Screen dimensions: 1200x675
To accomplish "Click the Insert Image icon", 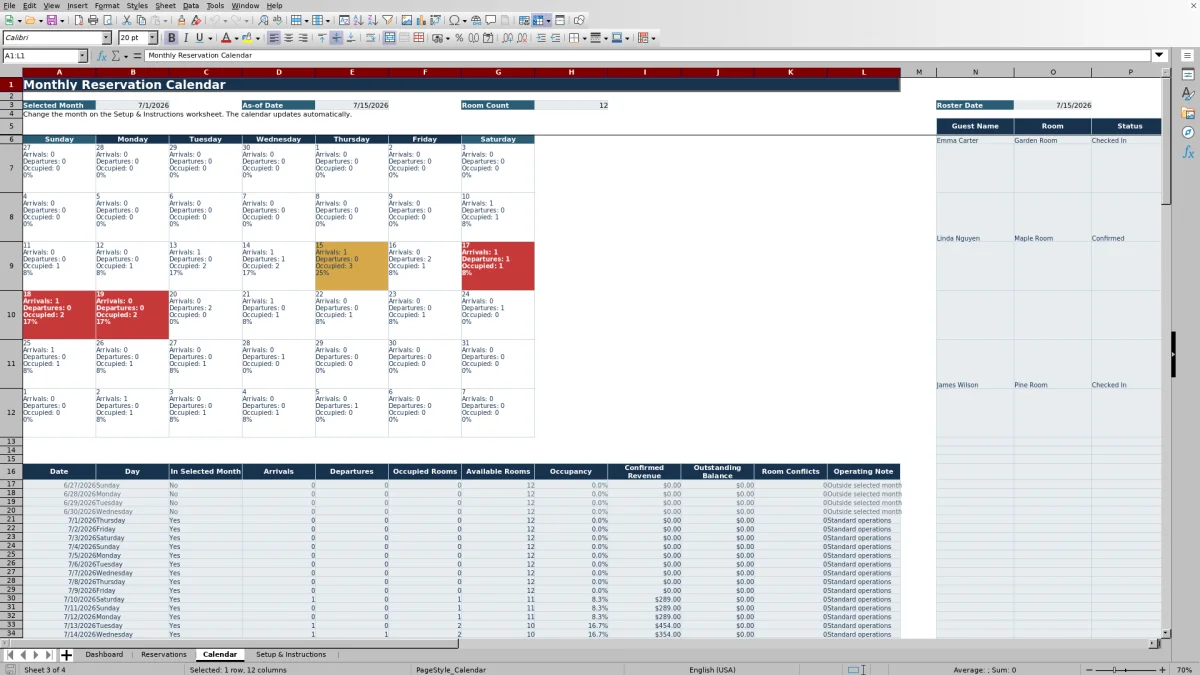I will coord(407,20).
